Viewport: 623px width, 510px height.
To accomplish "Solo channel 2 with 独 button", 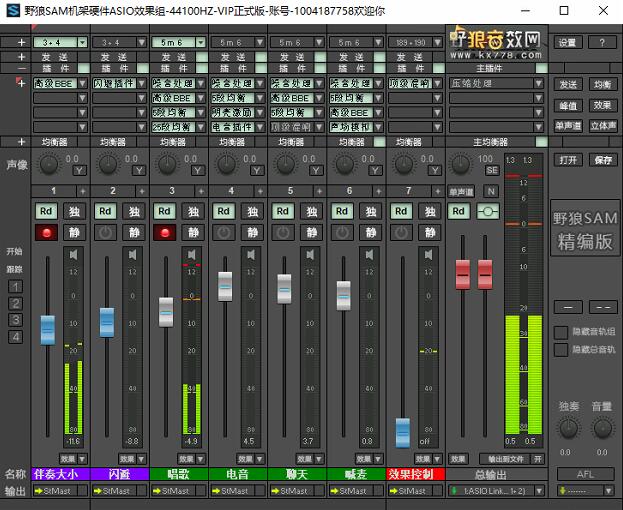I will (x=133, y=211).
